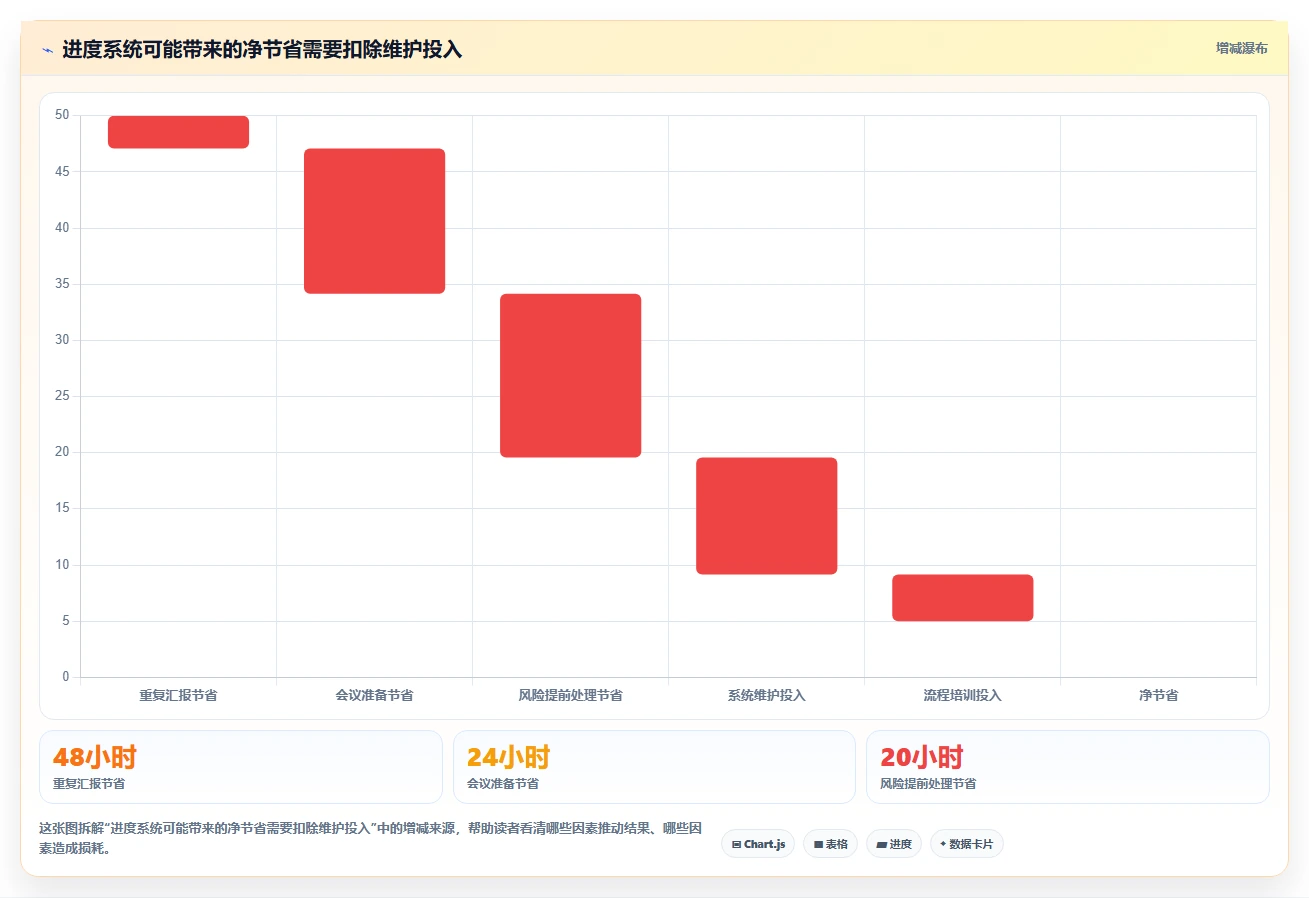Click the 风险提前处理节省 red bar

570,376
